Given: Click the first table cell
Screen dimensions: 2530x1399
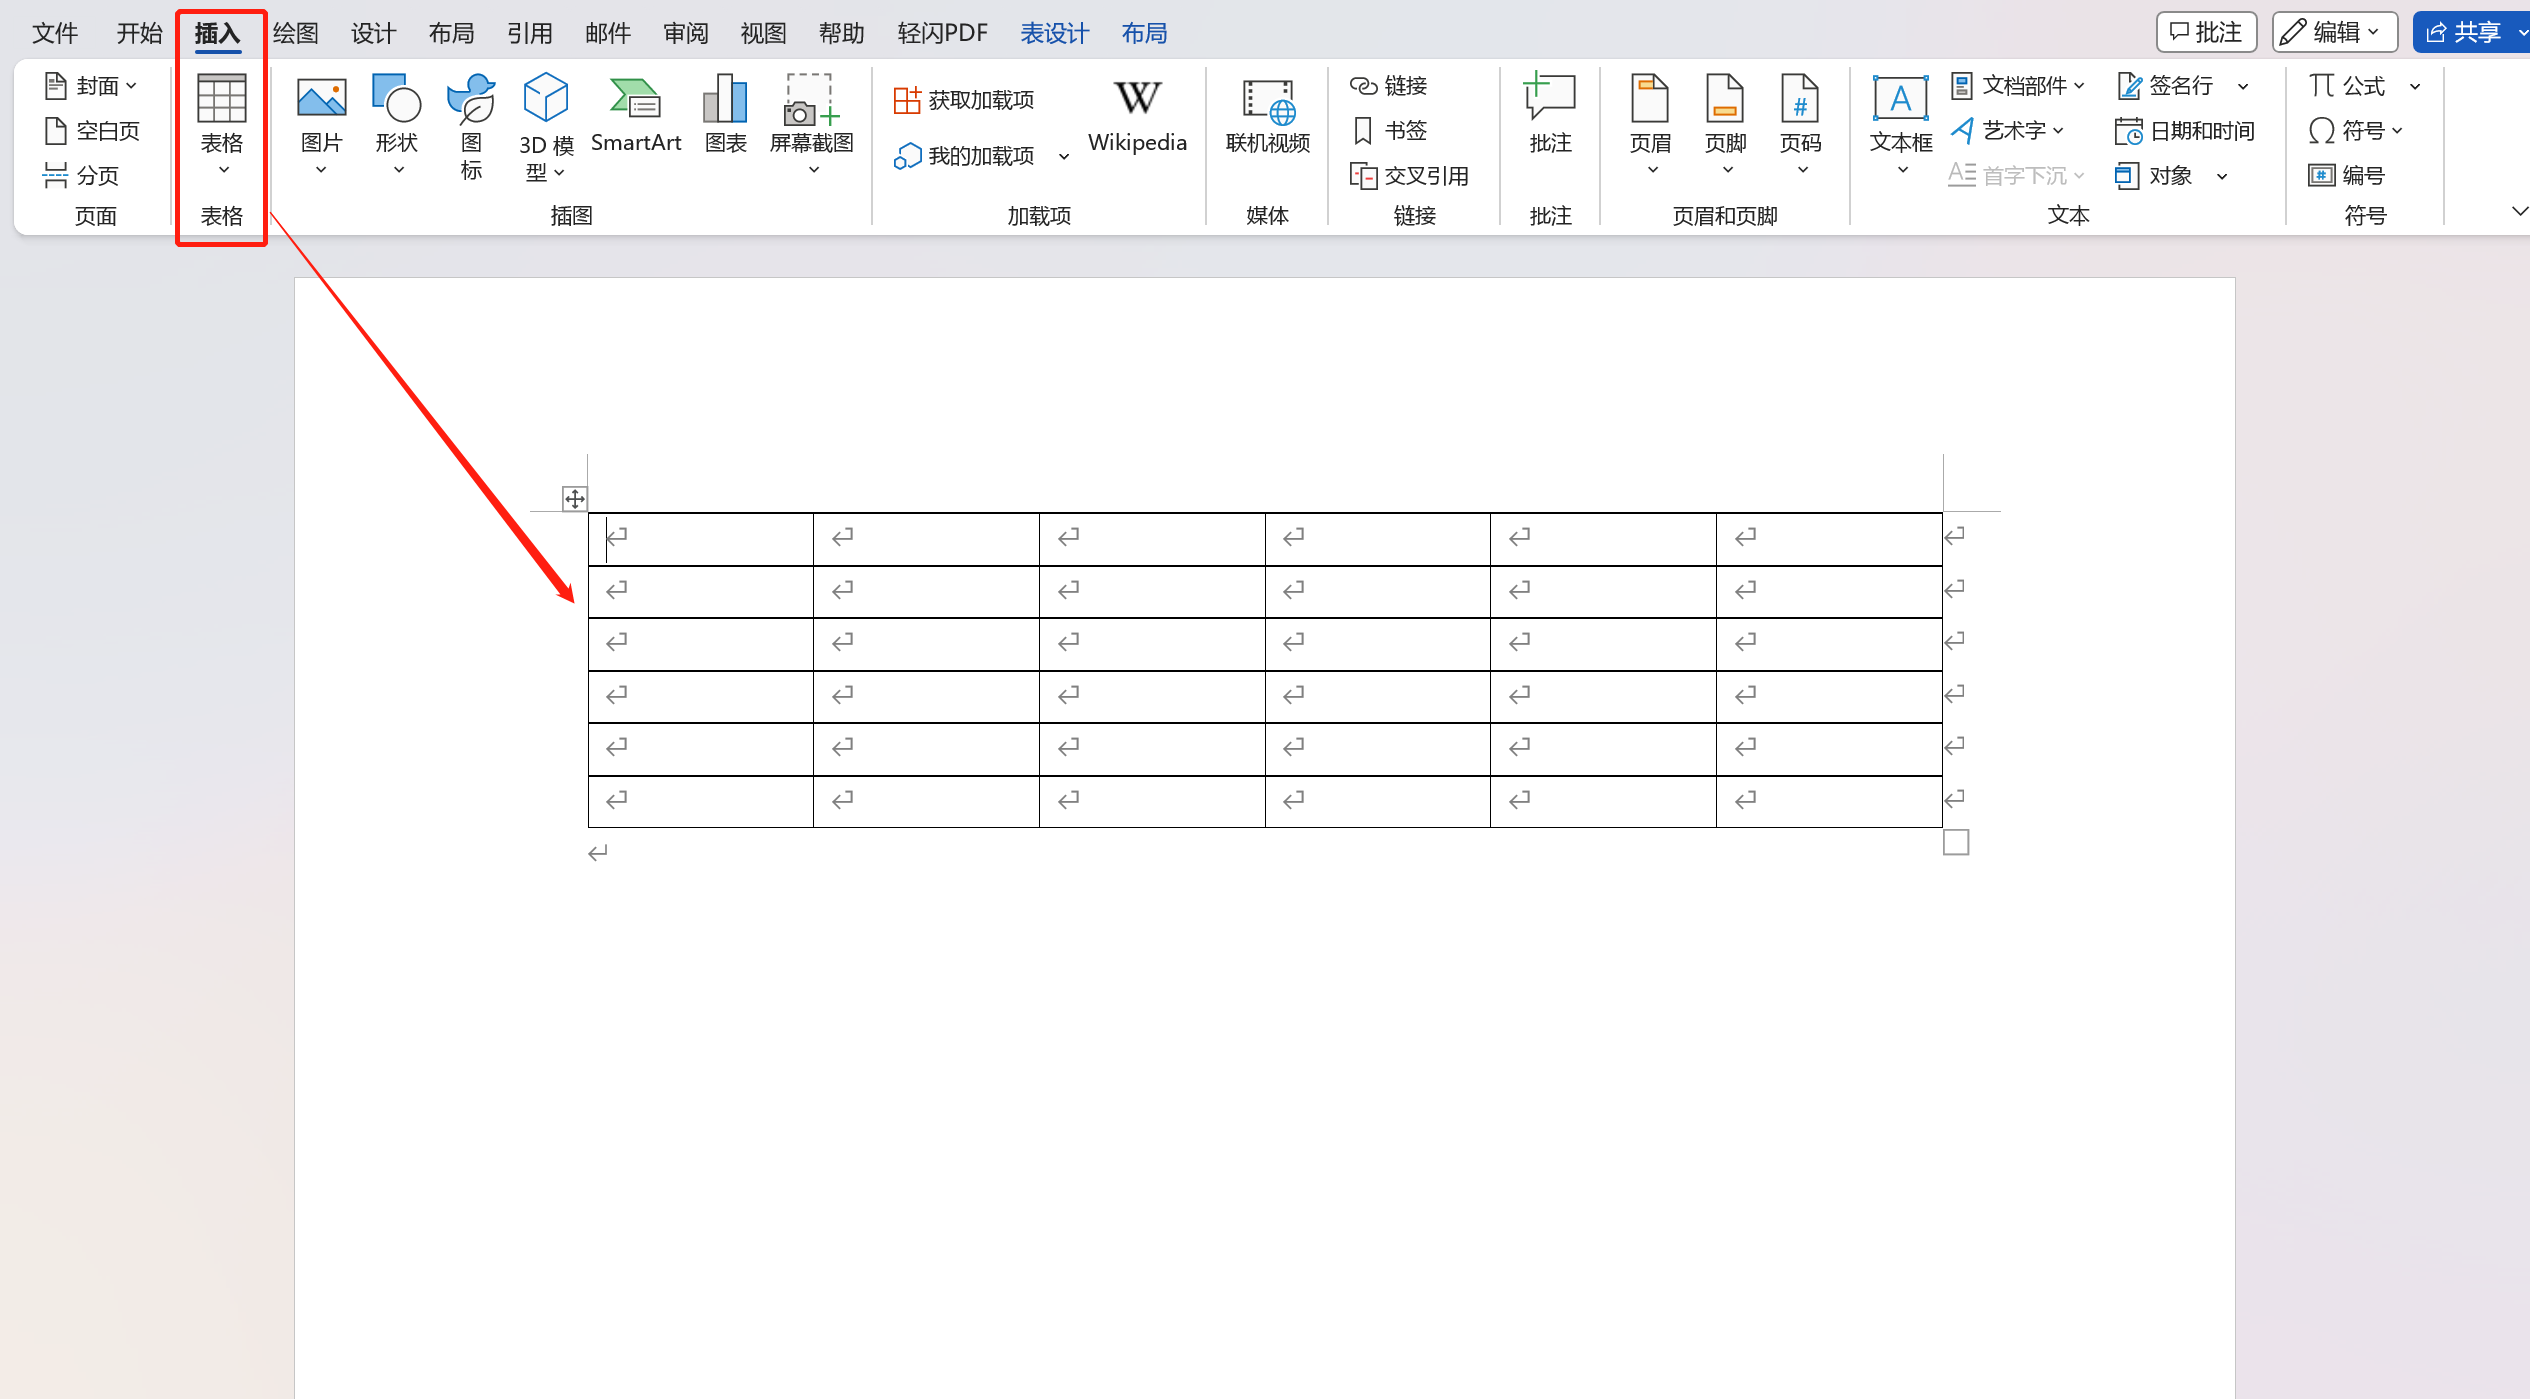Looking at the screenshot, I should click(x=701, y=539).
